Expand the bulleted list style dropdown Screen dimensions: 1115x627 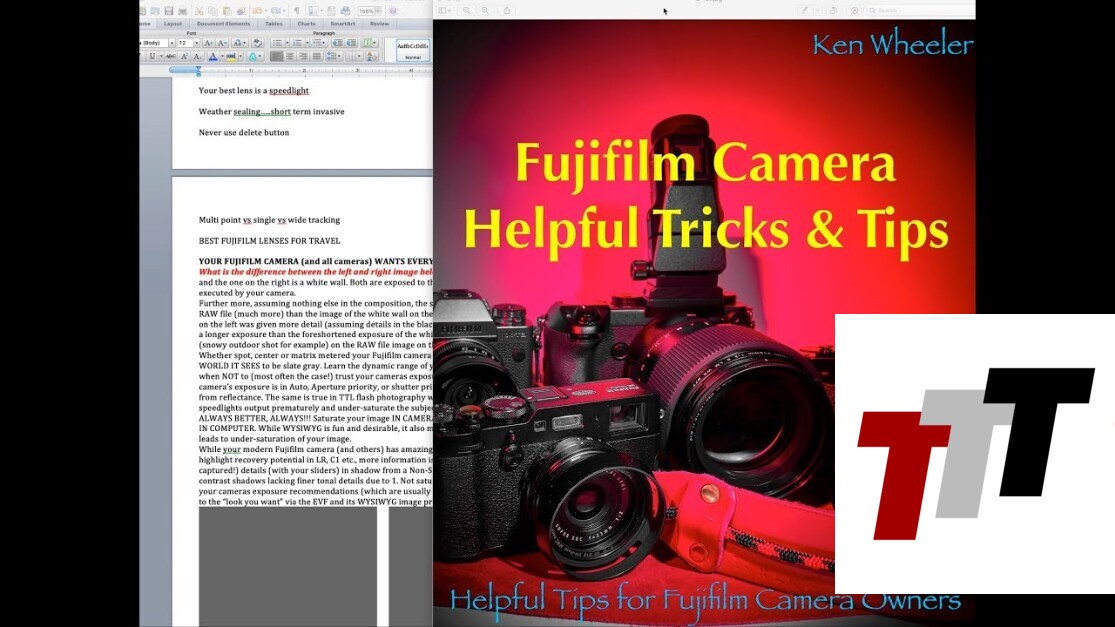pyautogui.click(x=286, y=43)
